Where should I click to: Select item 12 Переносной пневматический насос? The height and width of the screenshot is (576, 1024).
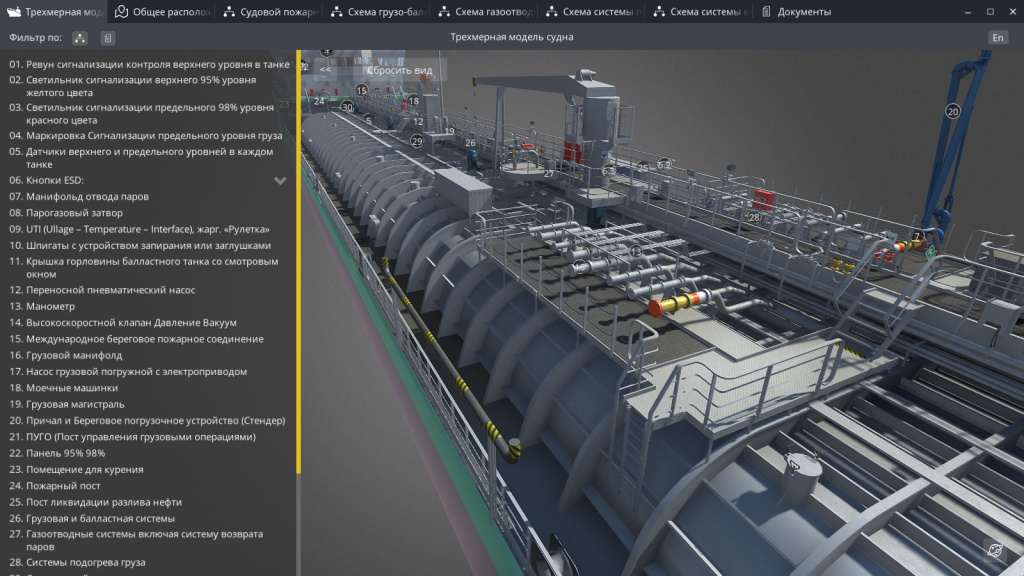point(102,290)
